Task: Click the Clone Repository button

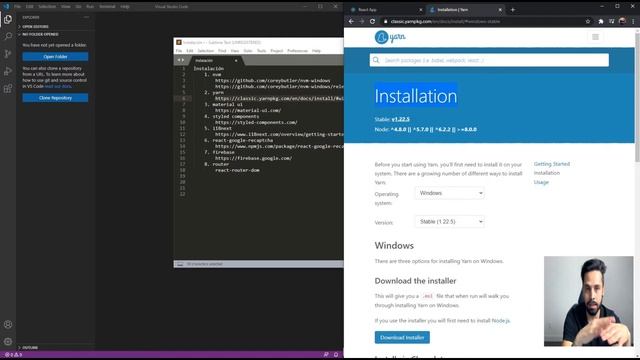Action: [x=55, y=98]
